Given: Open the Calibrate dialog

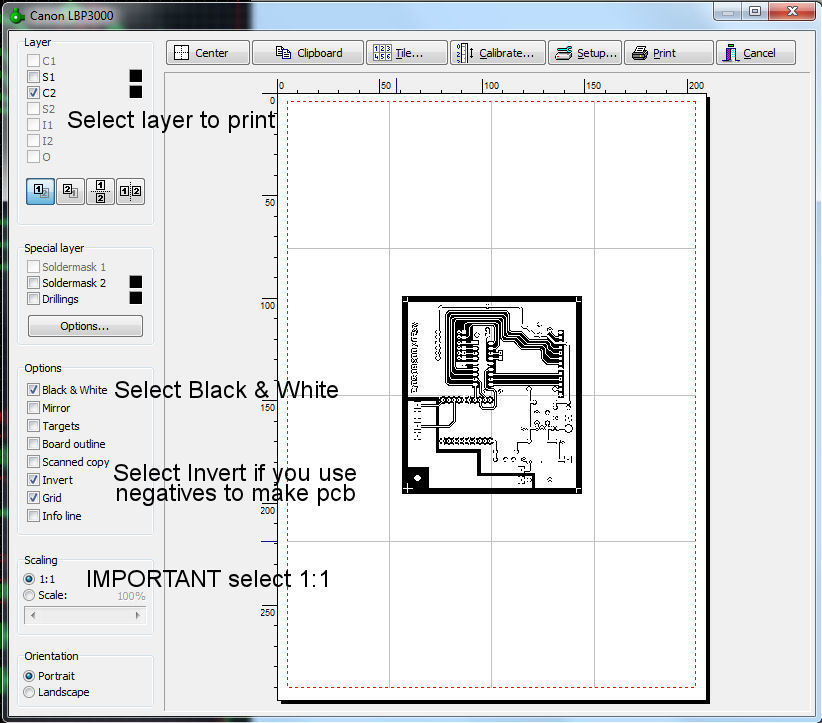Looking at the screenshot, I should [497, 53].
